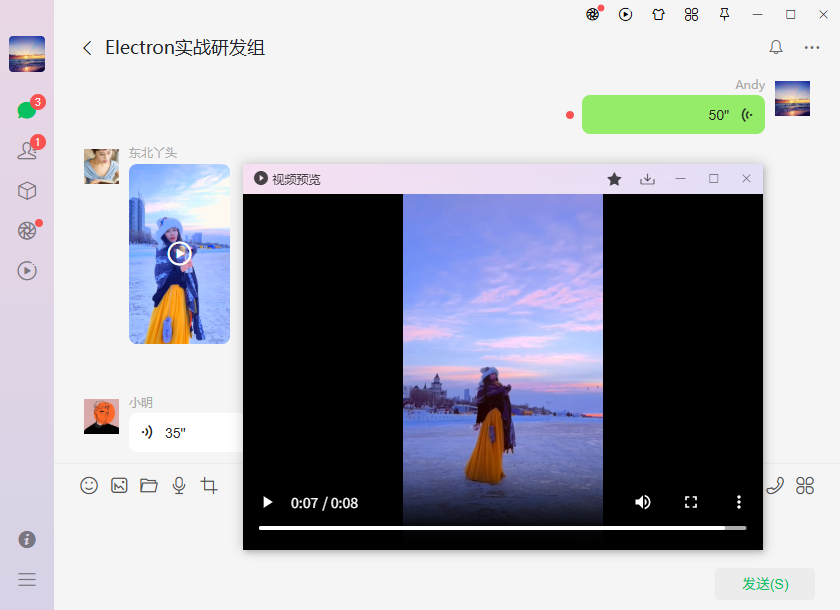Toggle fullscreen mode in video player
840x610 pixels.
tap(690, 502)
